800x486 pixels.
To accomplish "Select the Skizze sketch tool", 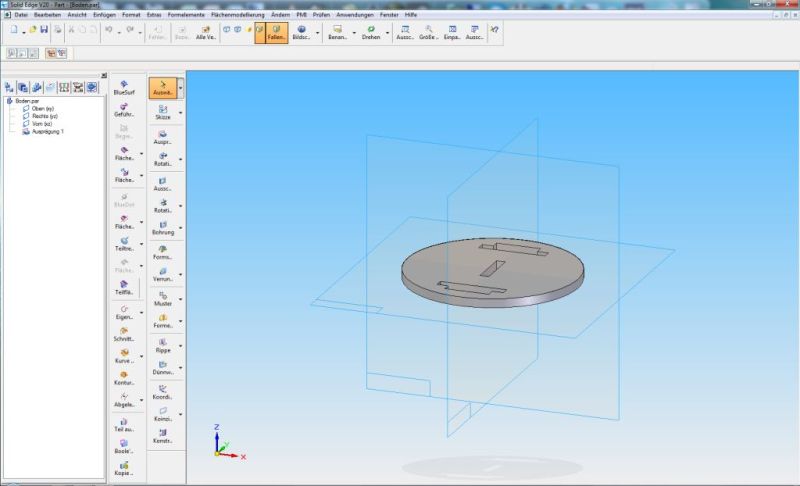I will pyautogui.click(x=162, y=113).
